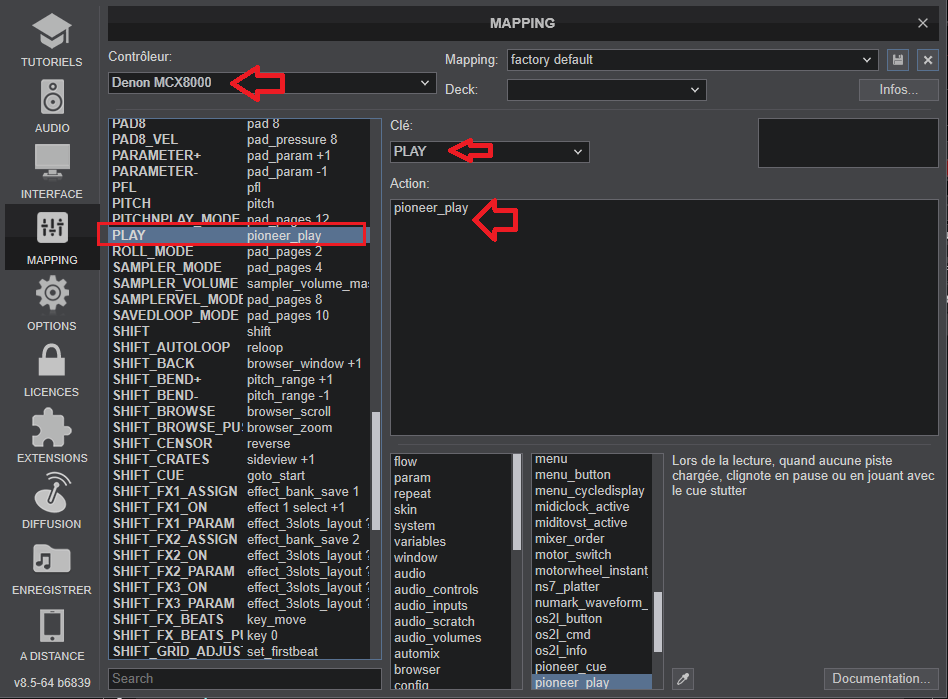Select the ROLL_MODE mapping row

[x=239, y=252]
